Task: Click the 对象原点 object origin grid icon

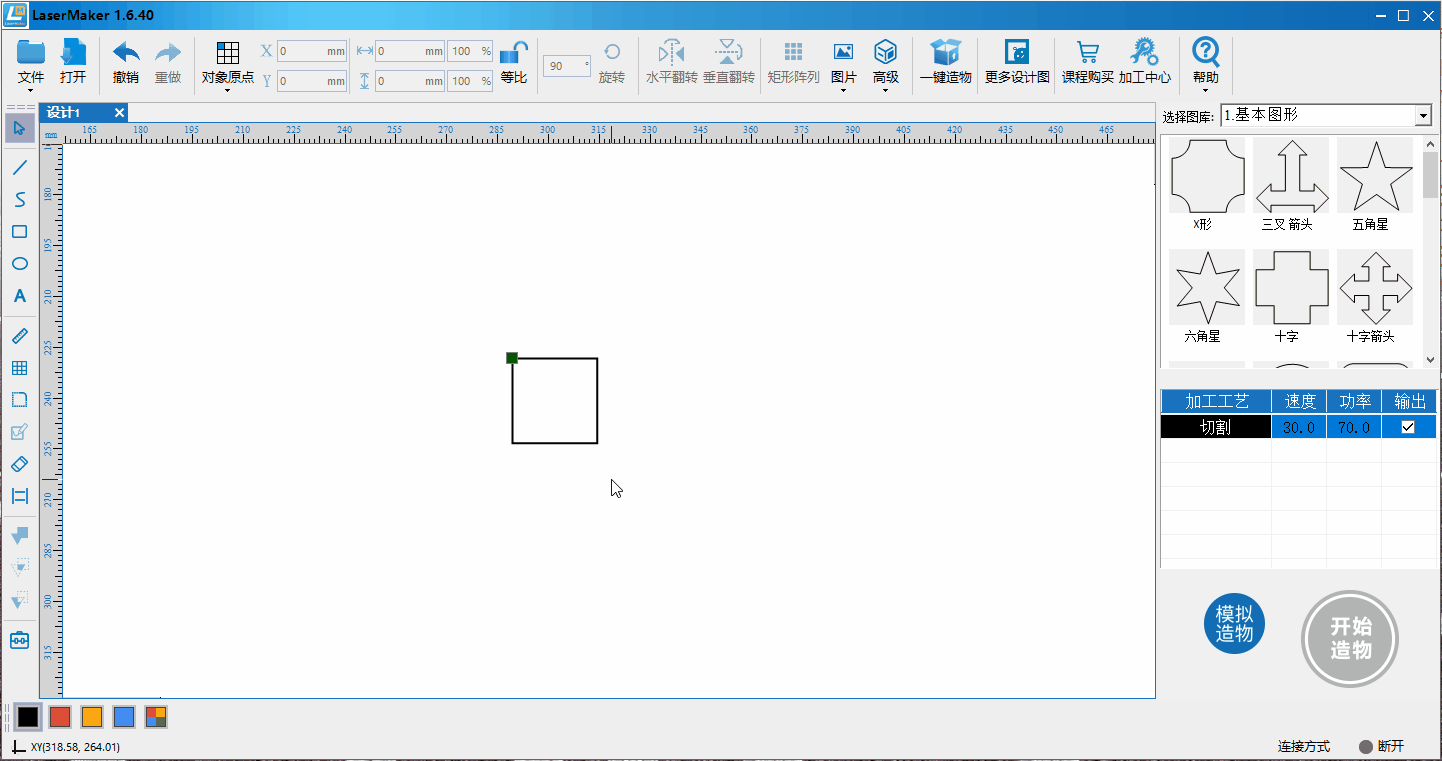Action: tap(228, 53)
